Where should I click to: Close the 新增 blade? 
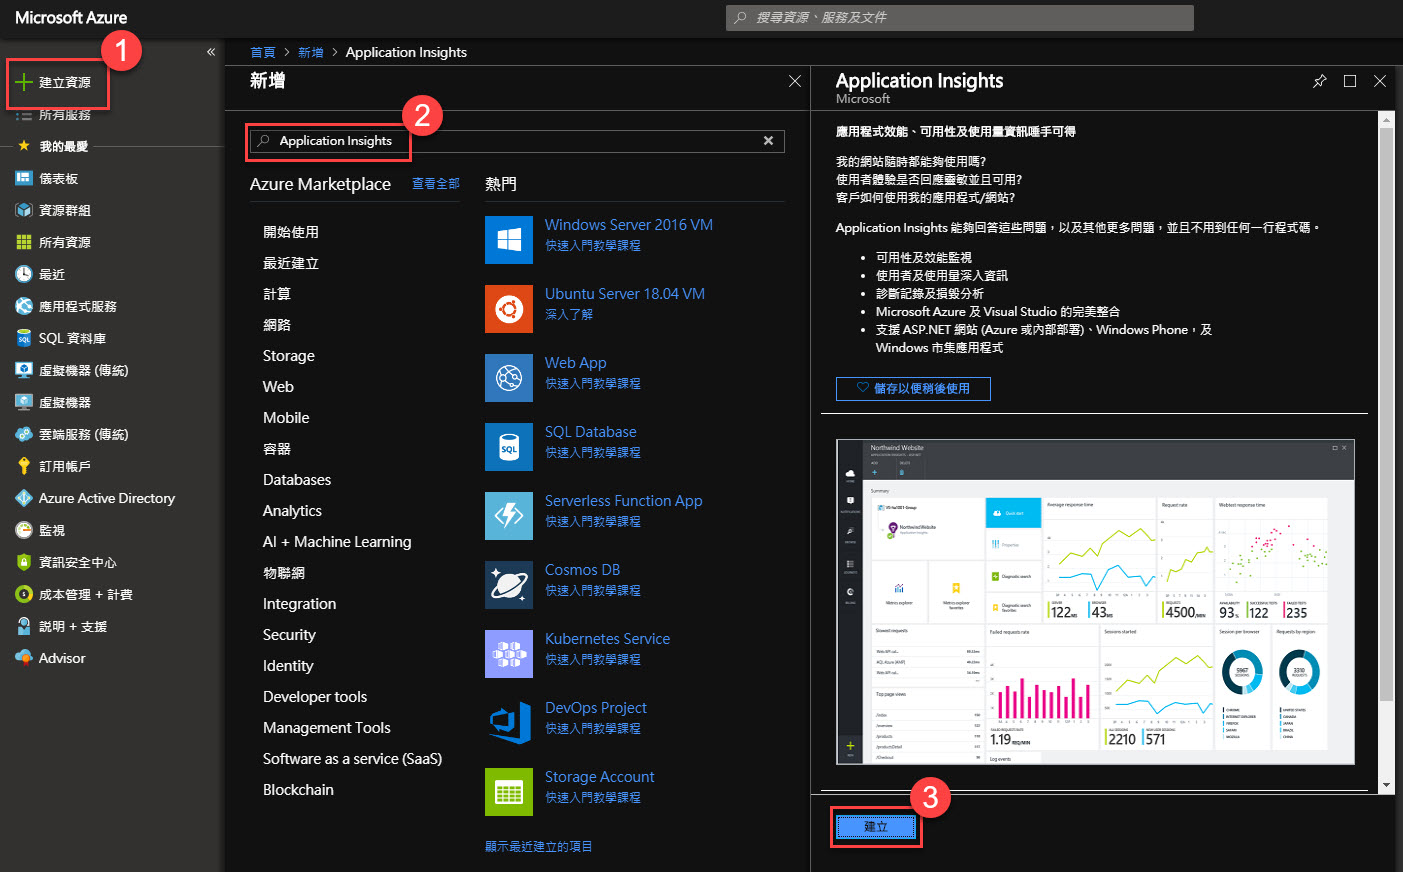click(x=795, y=81)
